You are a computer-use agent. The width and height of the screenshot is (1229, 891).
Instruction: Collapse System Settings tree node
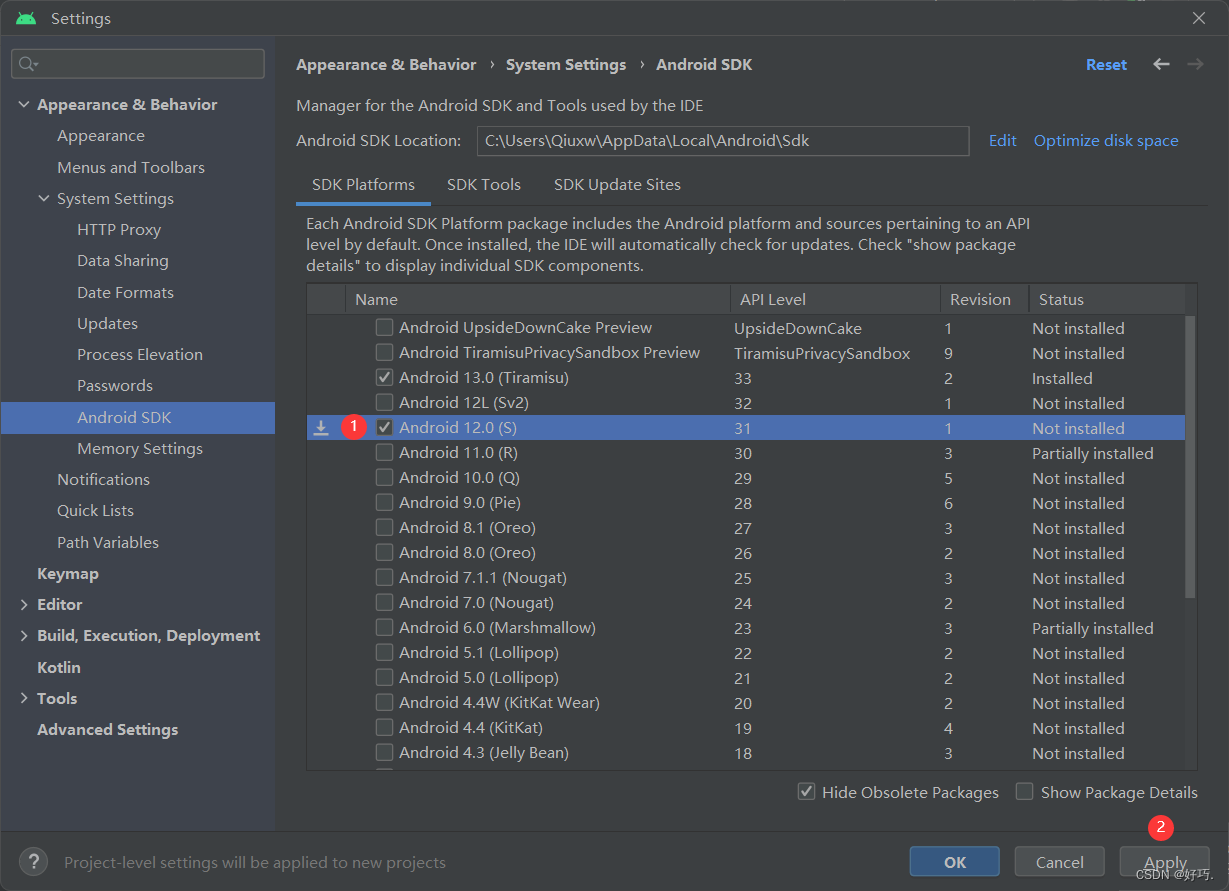click(44, 199)
